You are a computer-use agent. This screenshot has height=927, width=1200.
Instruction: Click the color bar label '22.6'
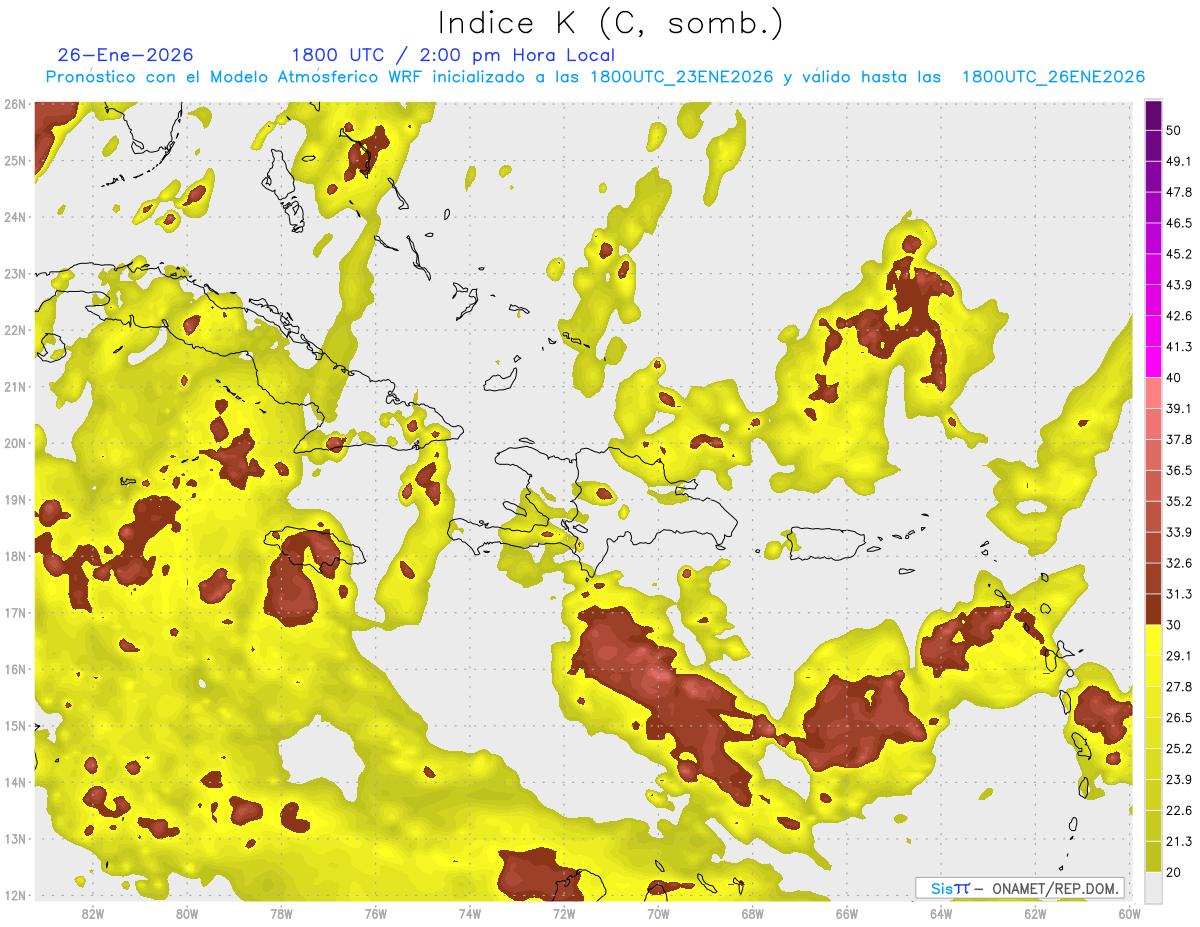click(1178, 810)
